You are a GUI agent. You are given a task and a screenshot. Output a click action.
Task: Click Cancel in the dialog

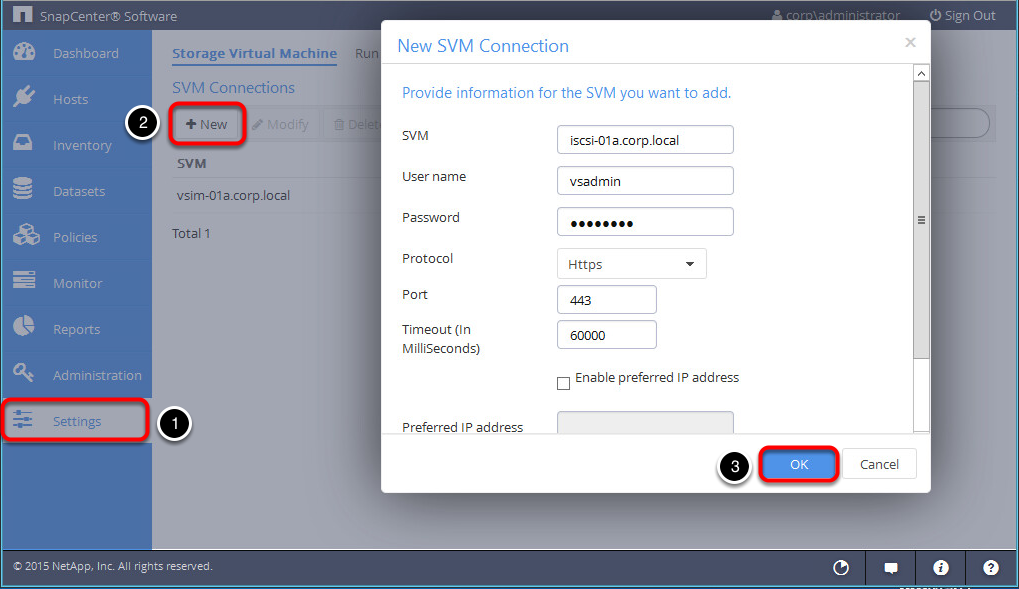[x=879, y=464]
